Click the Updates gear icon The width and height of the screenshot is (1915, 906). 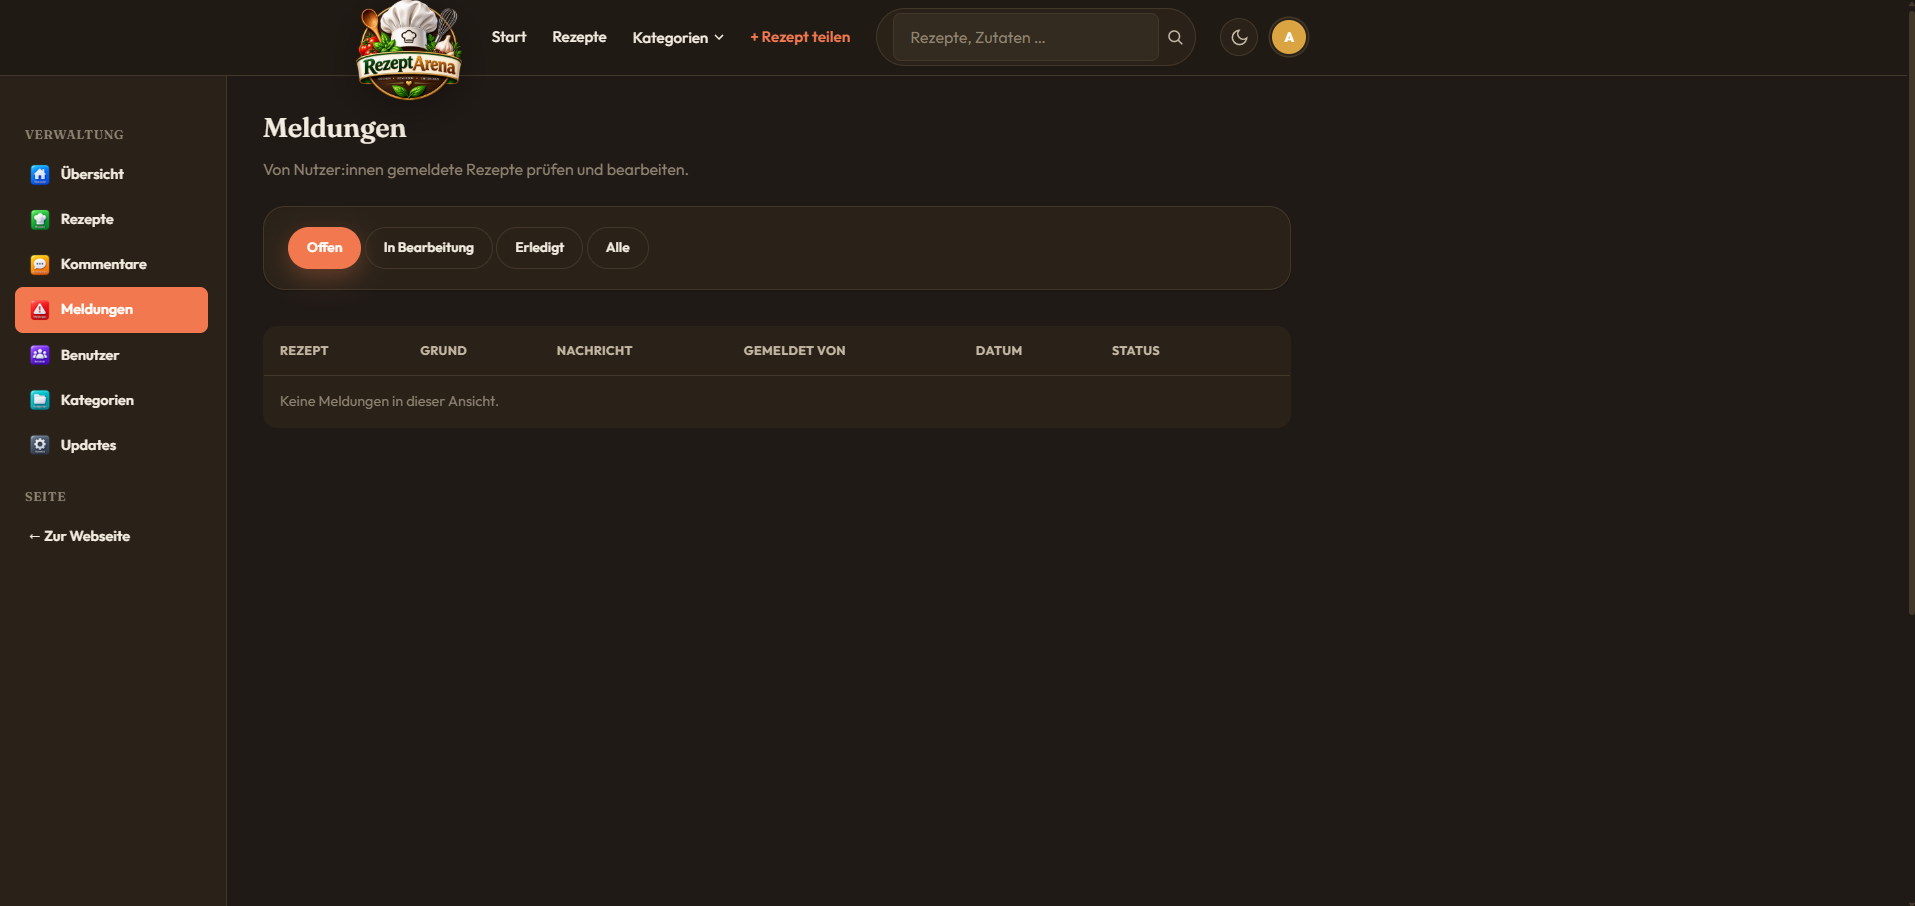[40, 445]
